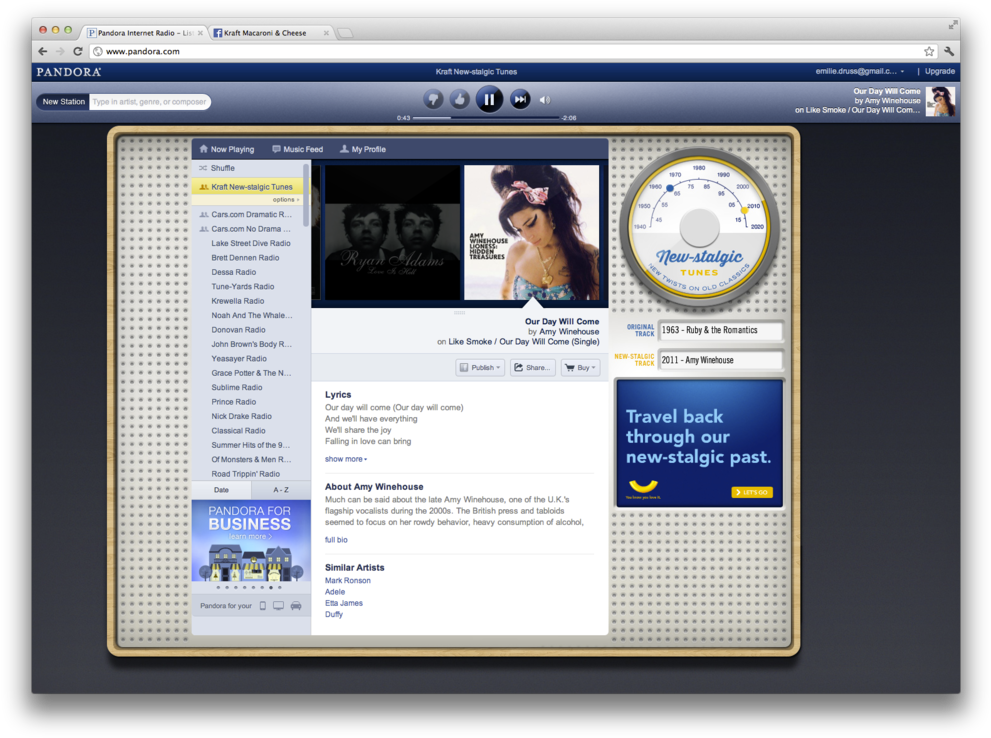
Task: Click now-playing album thumbnail at top right
Action: (940, 101)
